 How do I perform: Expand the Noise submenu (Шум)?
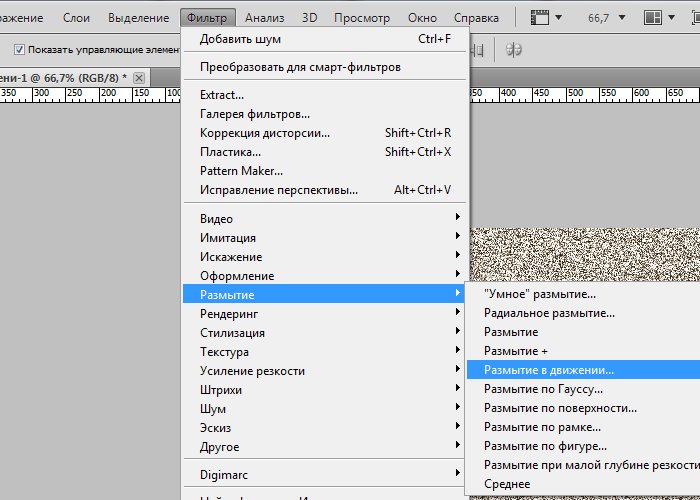pos(213,409)
